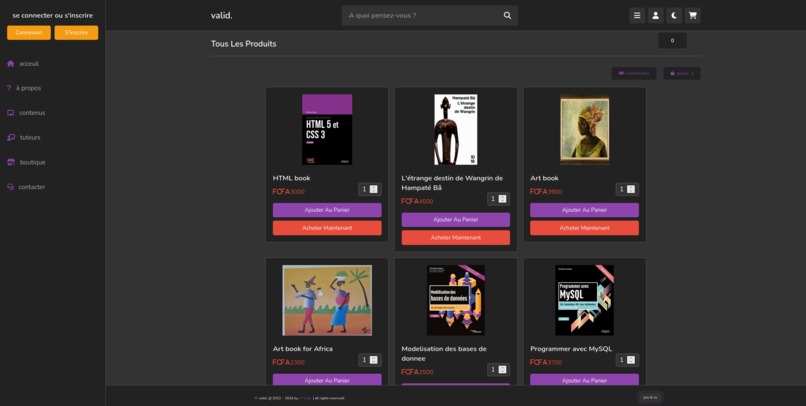Click the Tous Les Produits heading

click(244, 44)
